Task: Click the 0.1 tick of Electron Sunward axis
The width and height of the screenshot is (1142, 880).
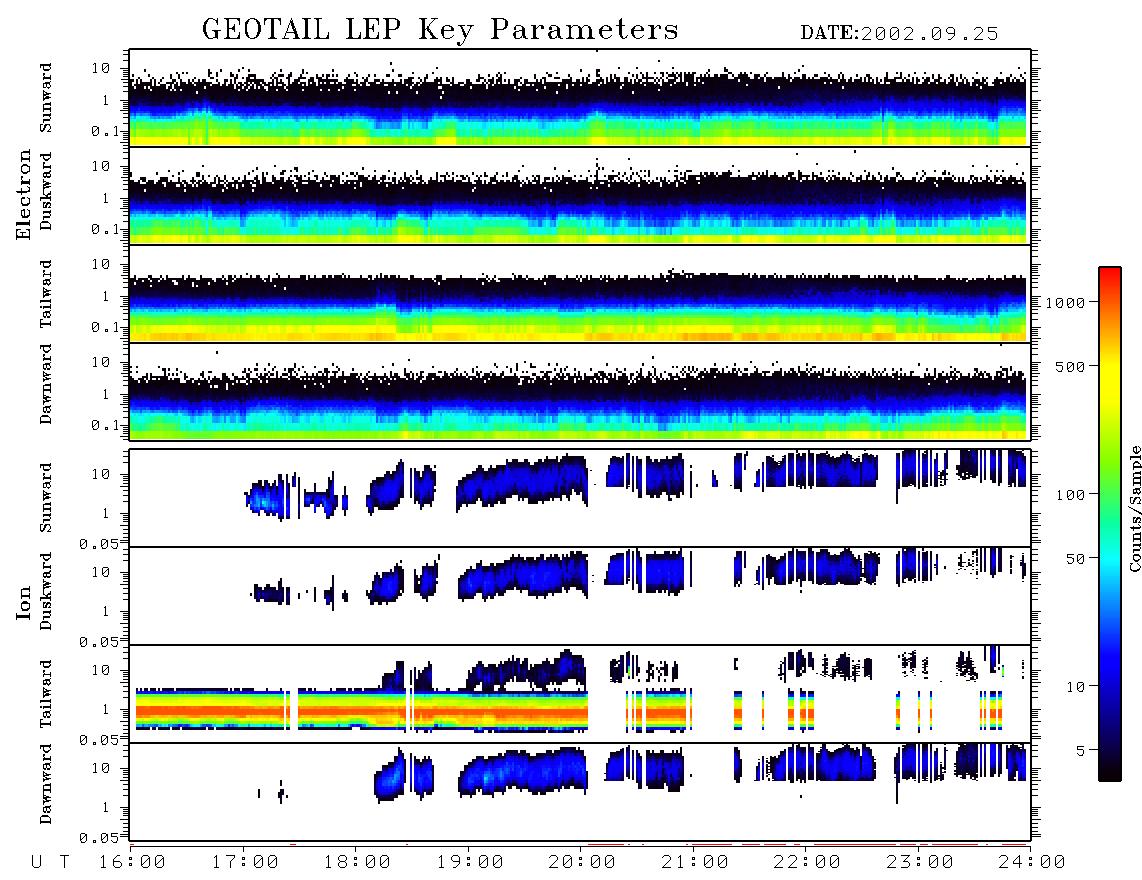Action: [105, 131]
